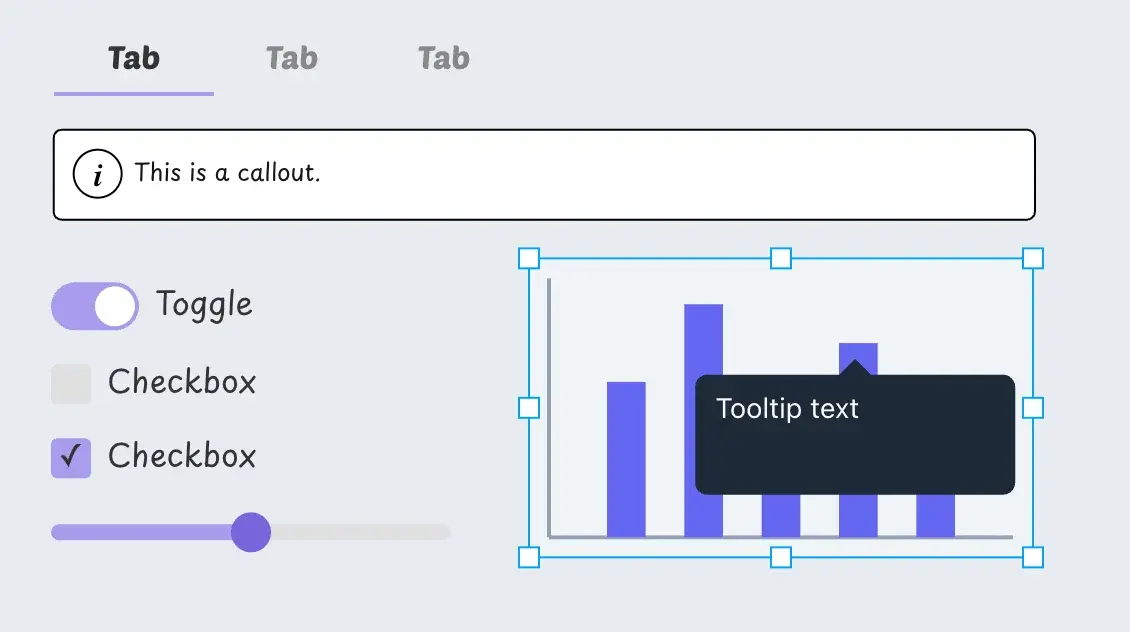
Task: Select the rightmost Tab
Action: (442, 57)
